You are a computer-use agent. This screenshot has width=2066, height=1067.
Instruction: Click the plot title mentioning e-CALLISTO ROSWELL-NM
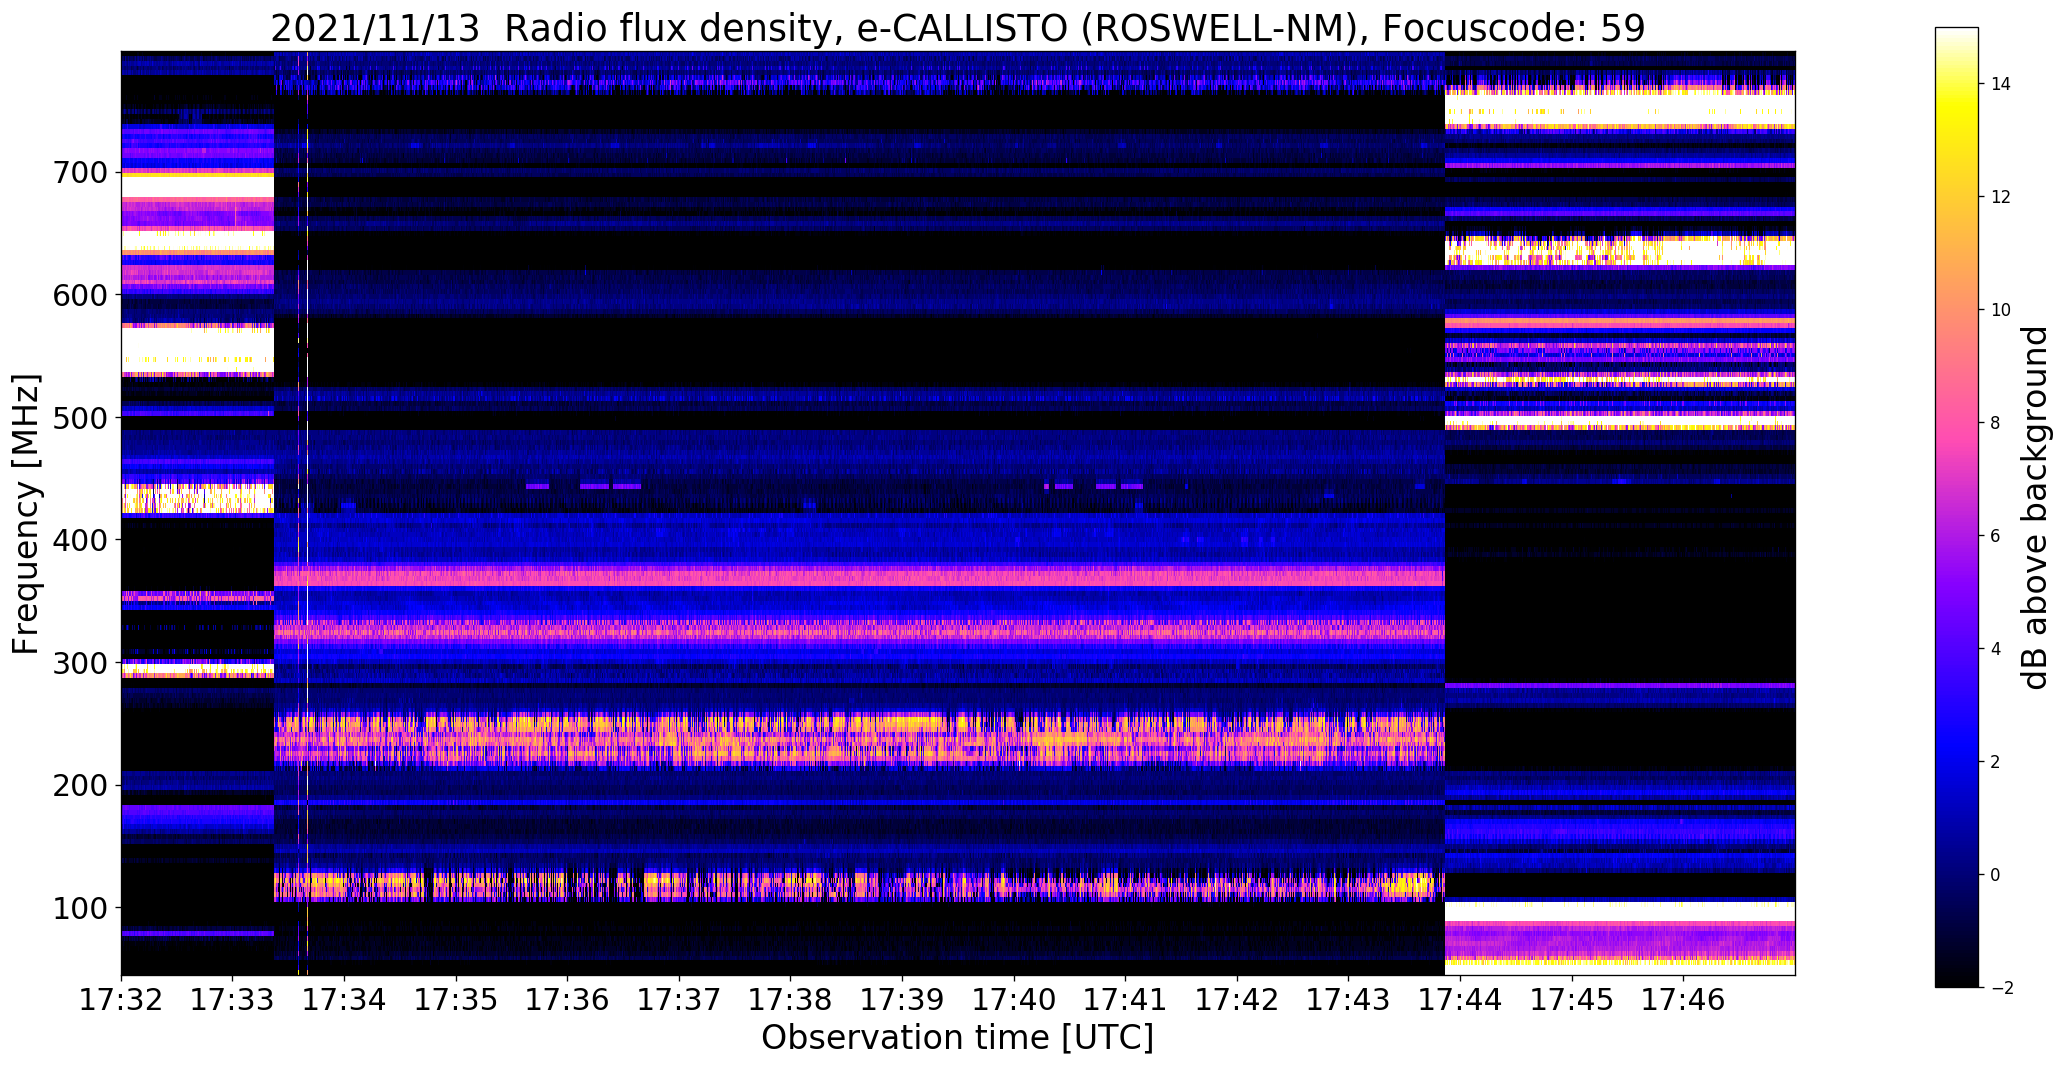click(x=957, y=28)
